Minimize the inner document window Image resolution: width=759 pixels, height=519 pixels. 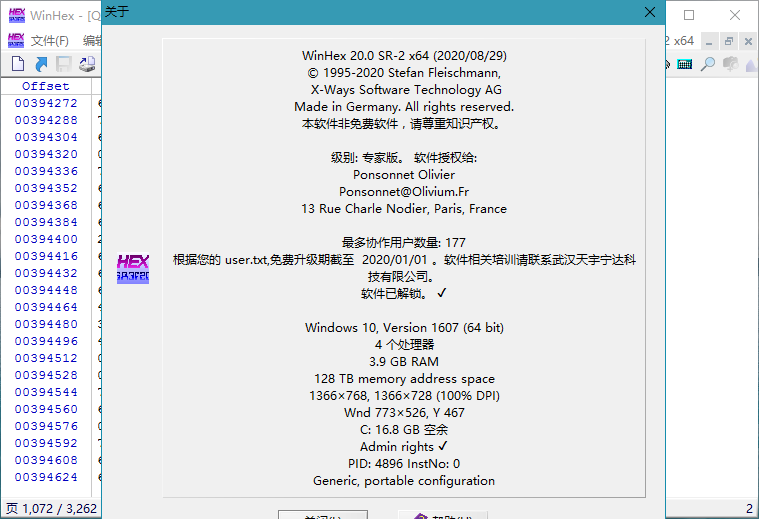[x=709, y=41]
